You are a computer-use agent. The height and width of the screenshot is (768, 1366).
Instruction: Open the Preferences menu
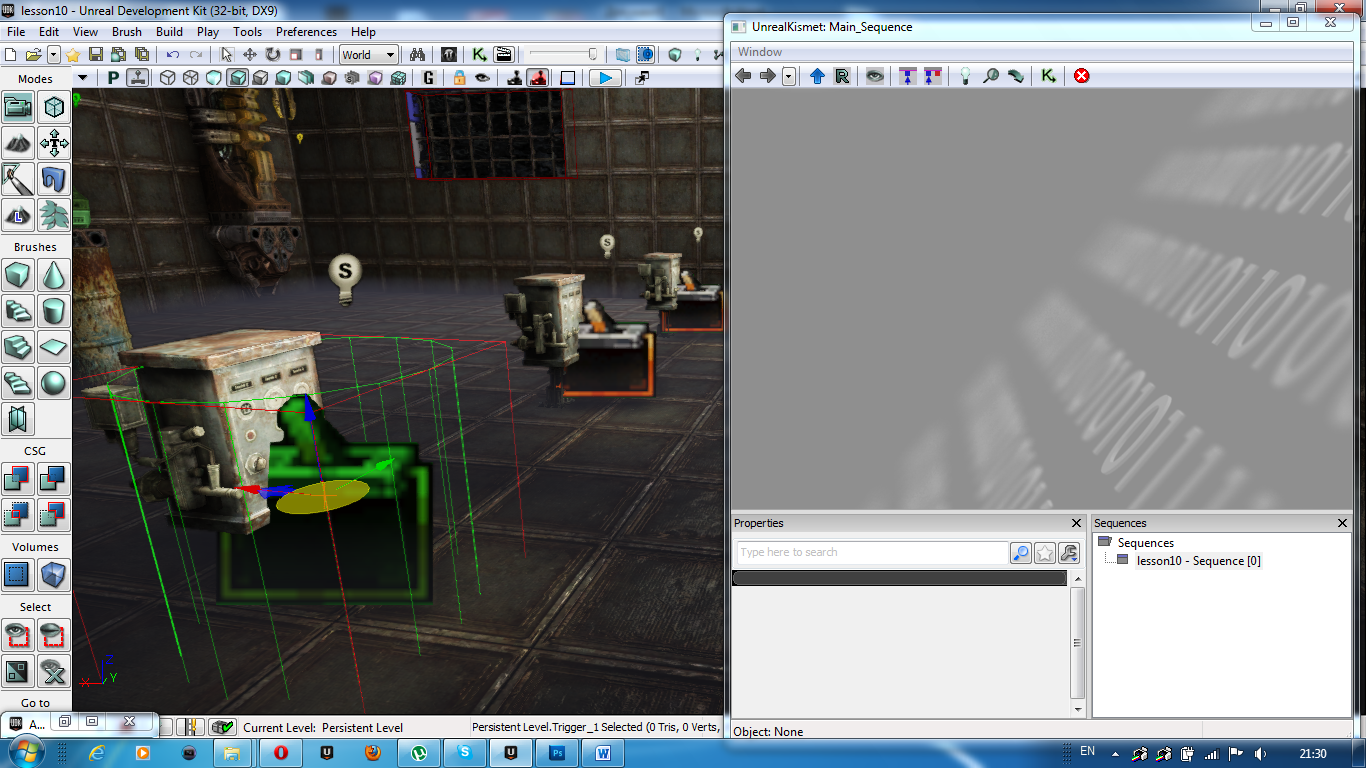point(306,32)
